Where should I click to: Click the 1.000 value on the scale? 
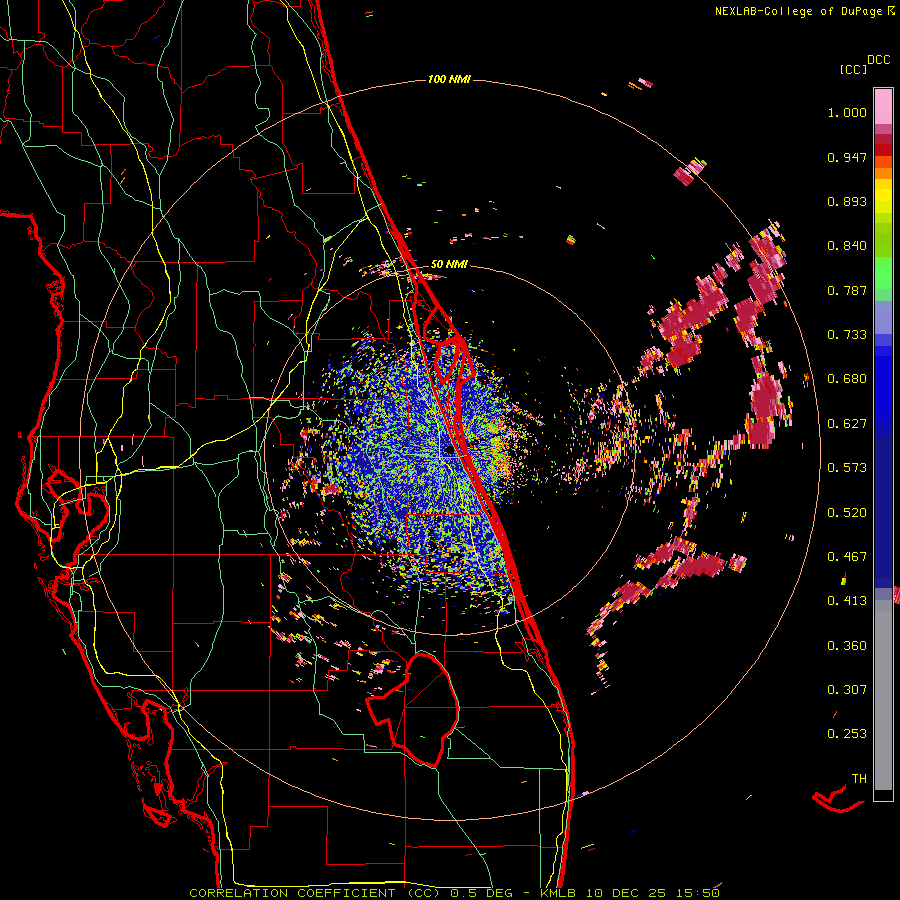847,112
